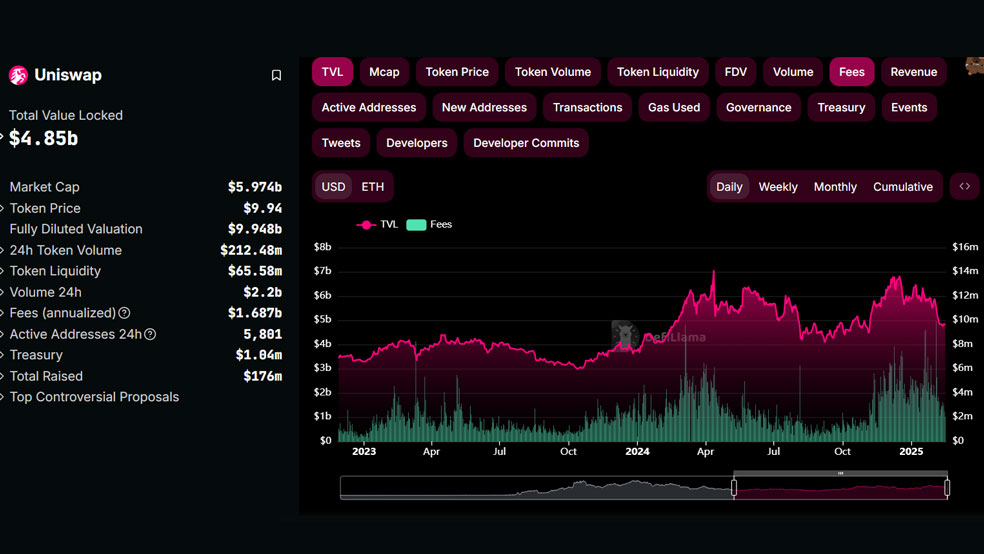This screenshot has width=984, height=554.
Task: Click the DefiLlama watermark on chart
Action: 659,336
